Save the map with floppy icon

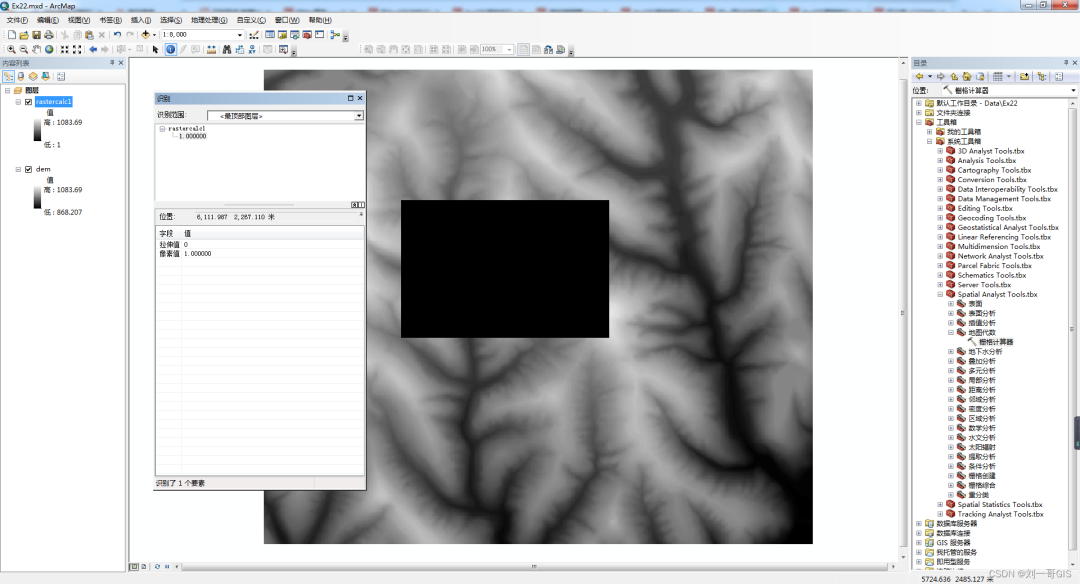point(37,34)
